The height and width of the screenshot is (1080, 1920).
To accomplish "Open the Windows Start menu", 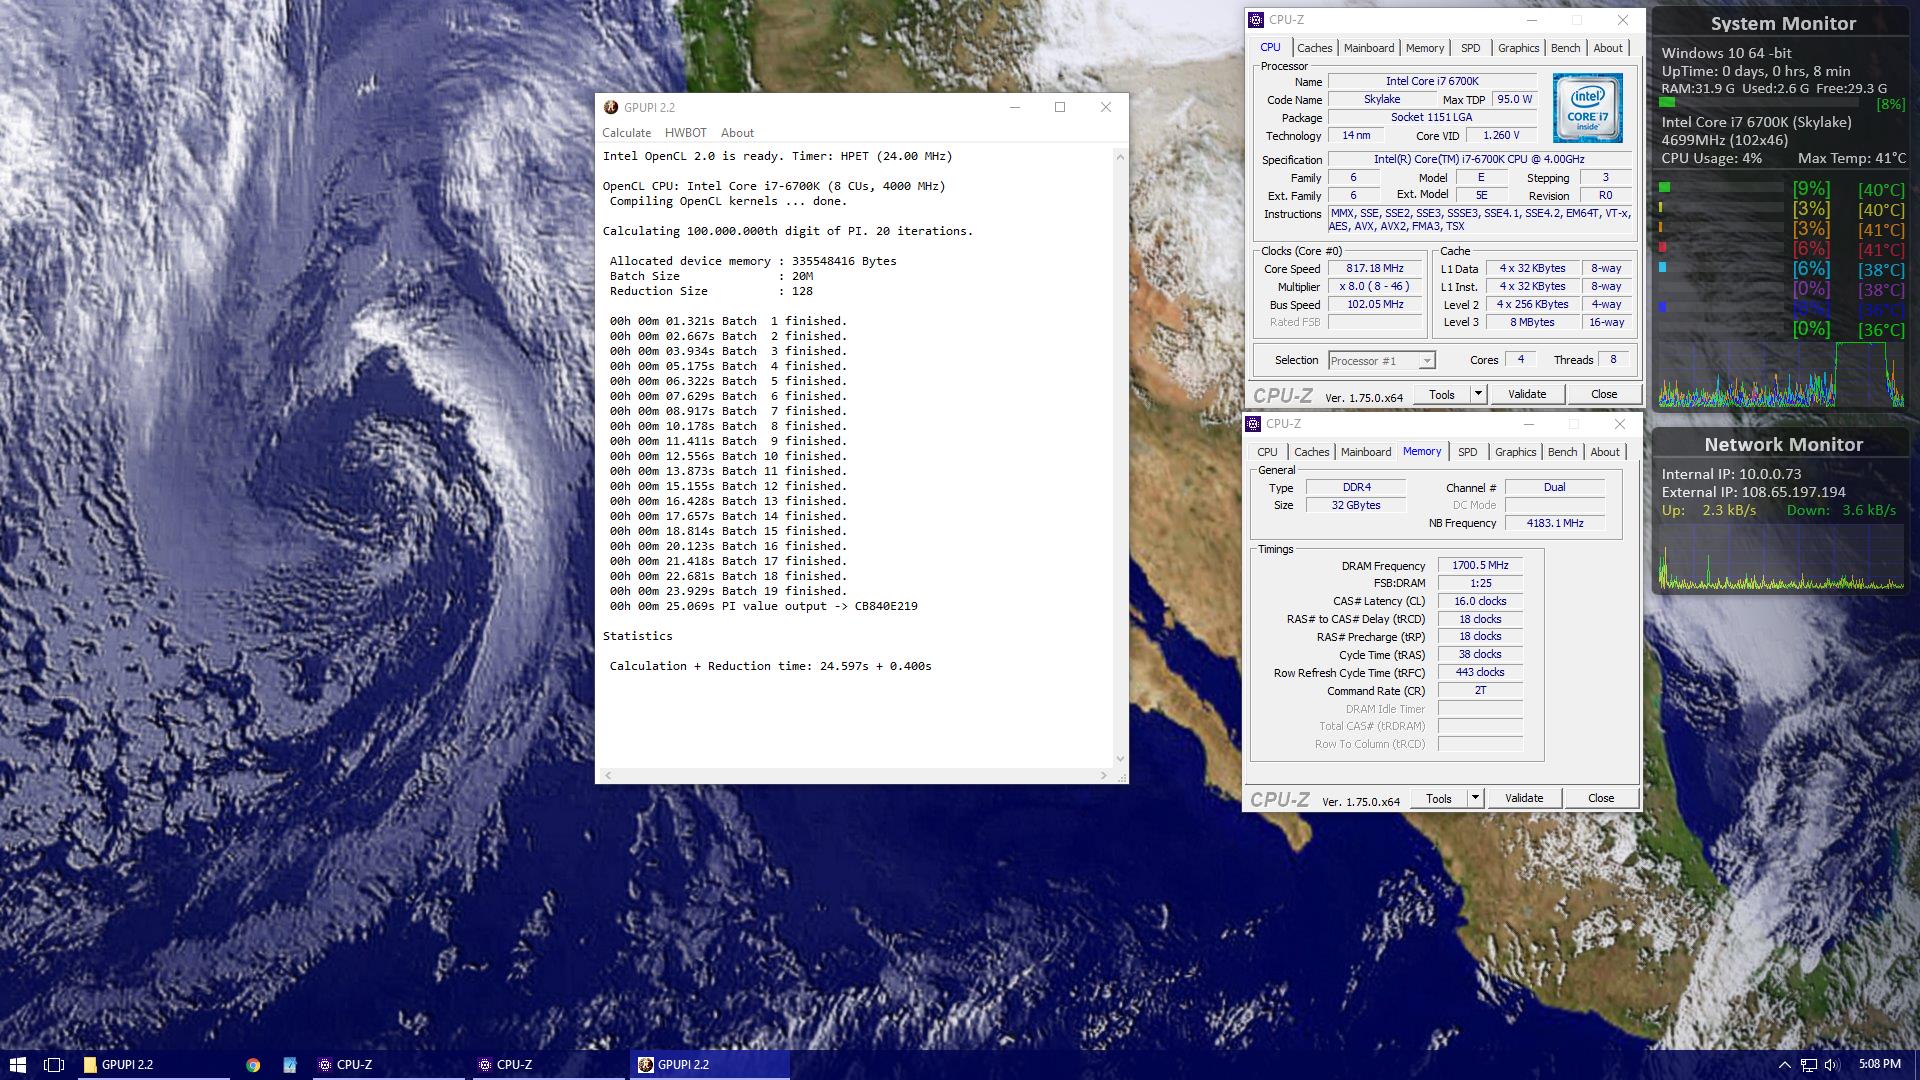I will tap(17, 1065).
